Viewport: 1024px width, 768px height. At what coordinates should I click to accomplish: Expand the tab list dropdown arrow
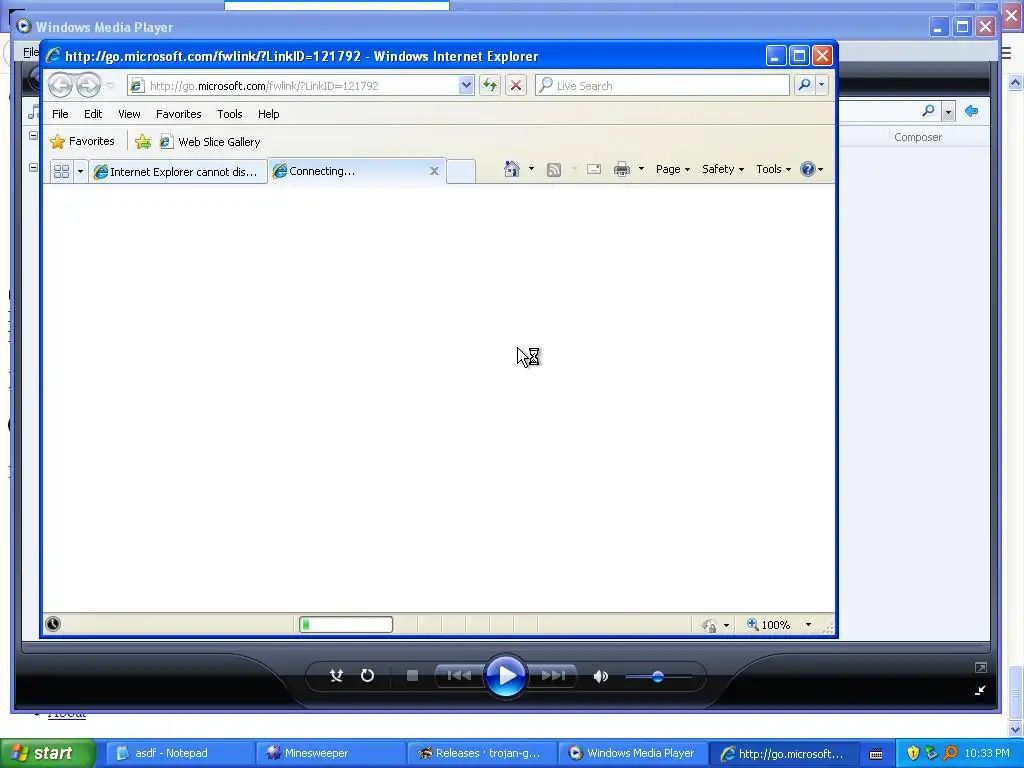tap(80, 171)
